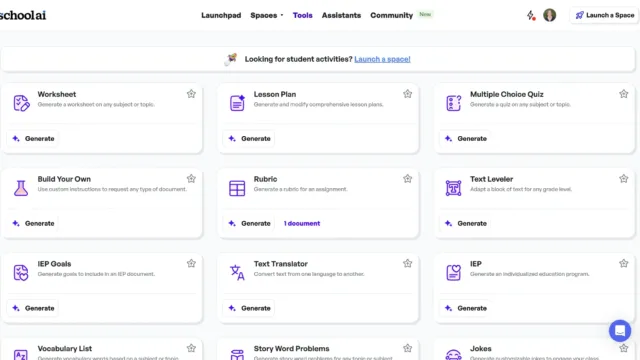The width and height of the screenshot is (640, 360).
Task: Click the Text Leveler icon
Action: pyautogui.click(x=453, y=188)
